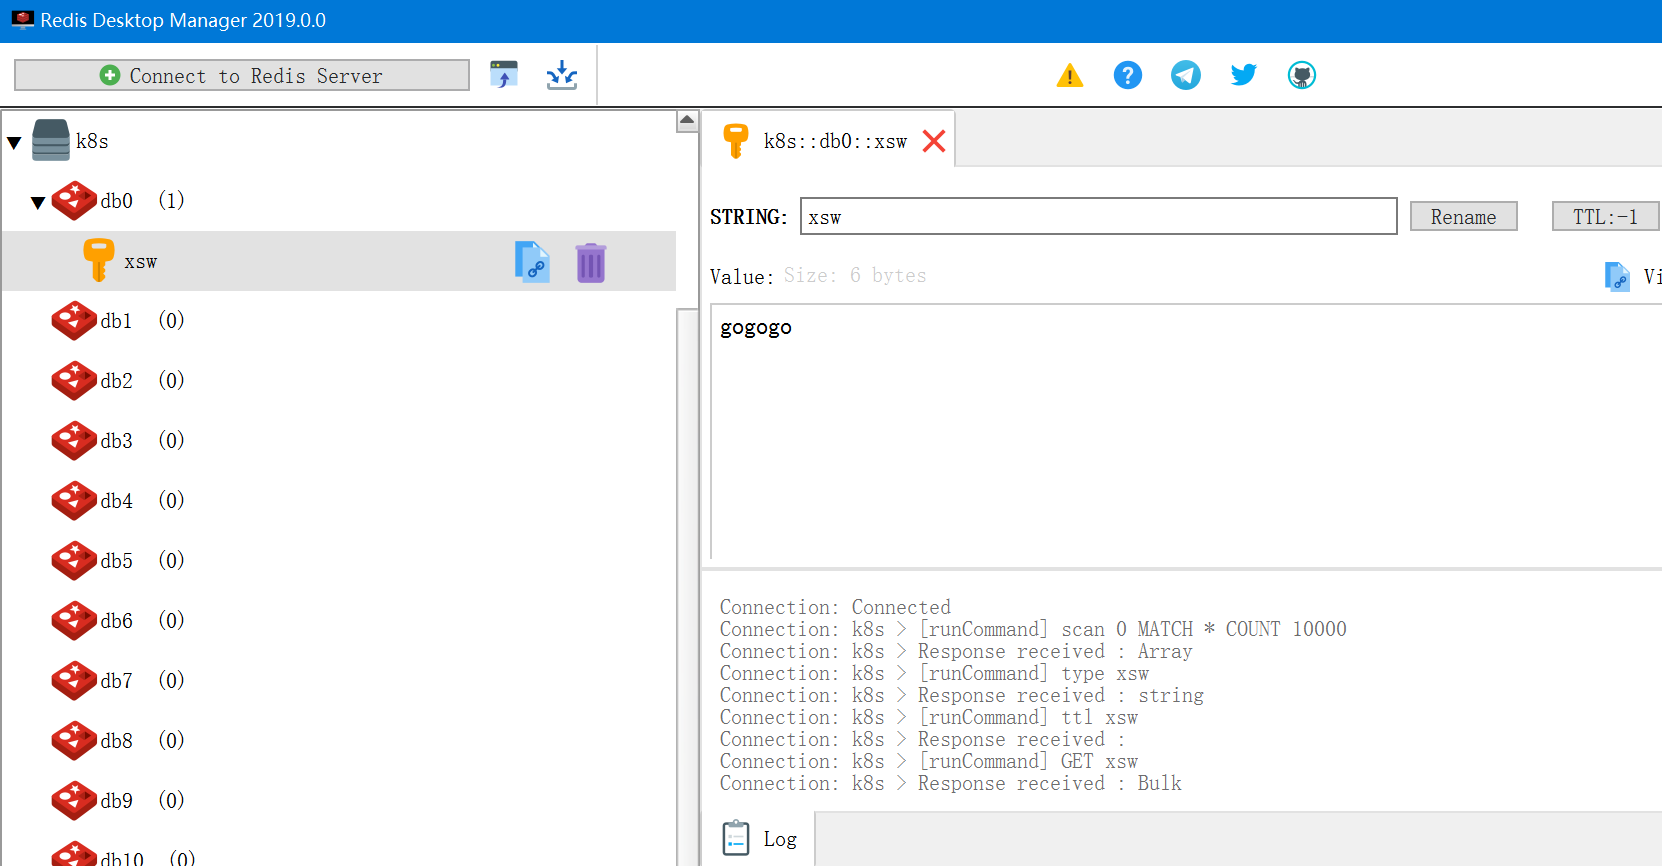This screenshot has height=866, width=1662.
Task: Click the 'Size: 6 bytes' text
Action: point(855,276)
